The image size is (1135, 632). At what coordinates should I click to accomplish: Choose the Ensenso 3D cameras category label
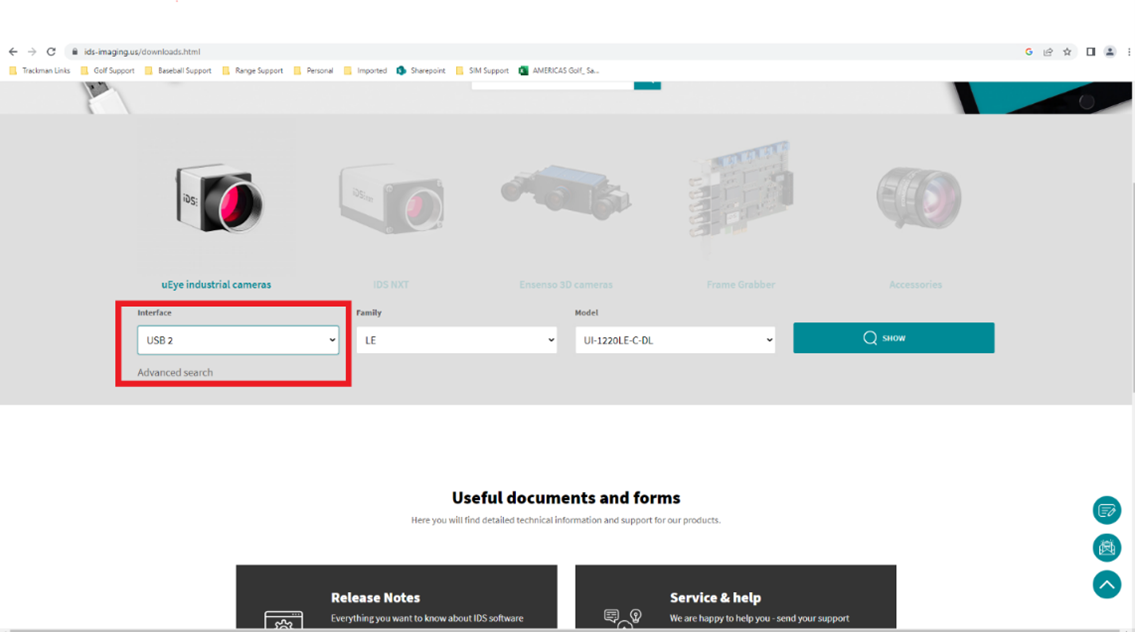coord(566,285)
